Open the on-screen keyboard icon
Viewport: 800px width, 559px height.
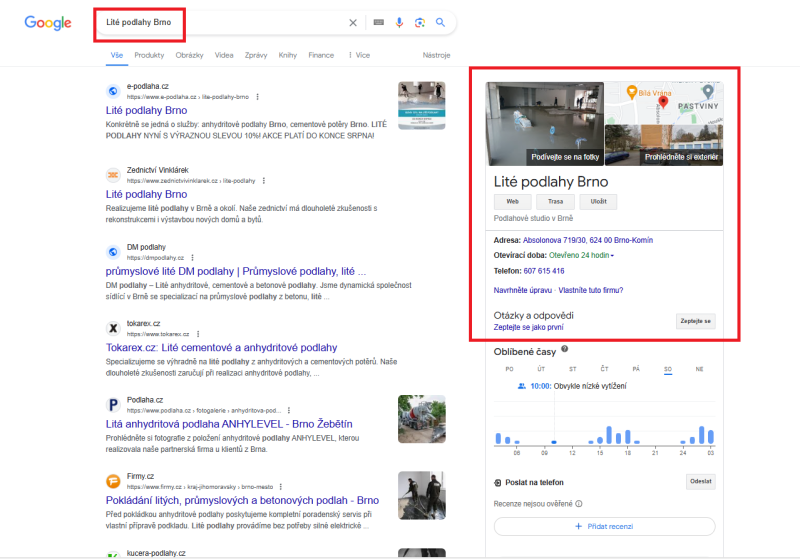379,22
